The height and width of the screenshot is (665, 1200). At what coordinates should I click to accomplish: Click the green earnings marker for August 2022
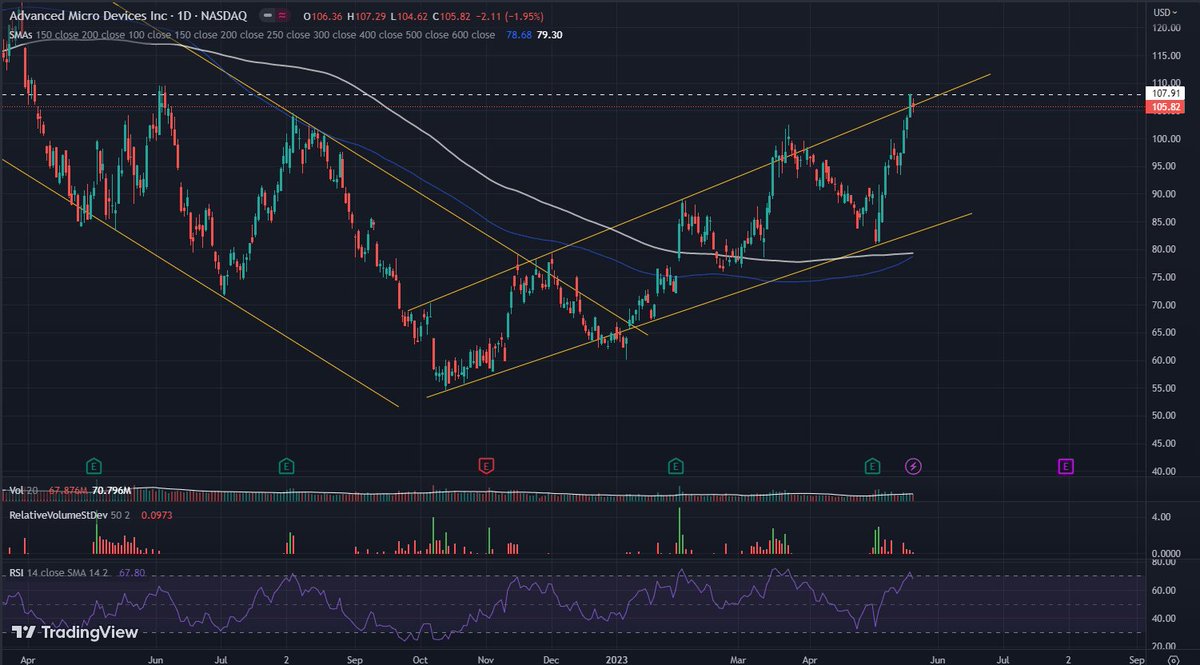(287, 466)
